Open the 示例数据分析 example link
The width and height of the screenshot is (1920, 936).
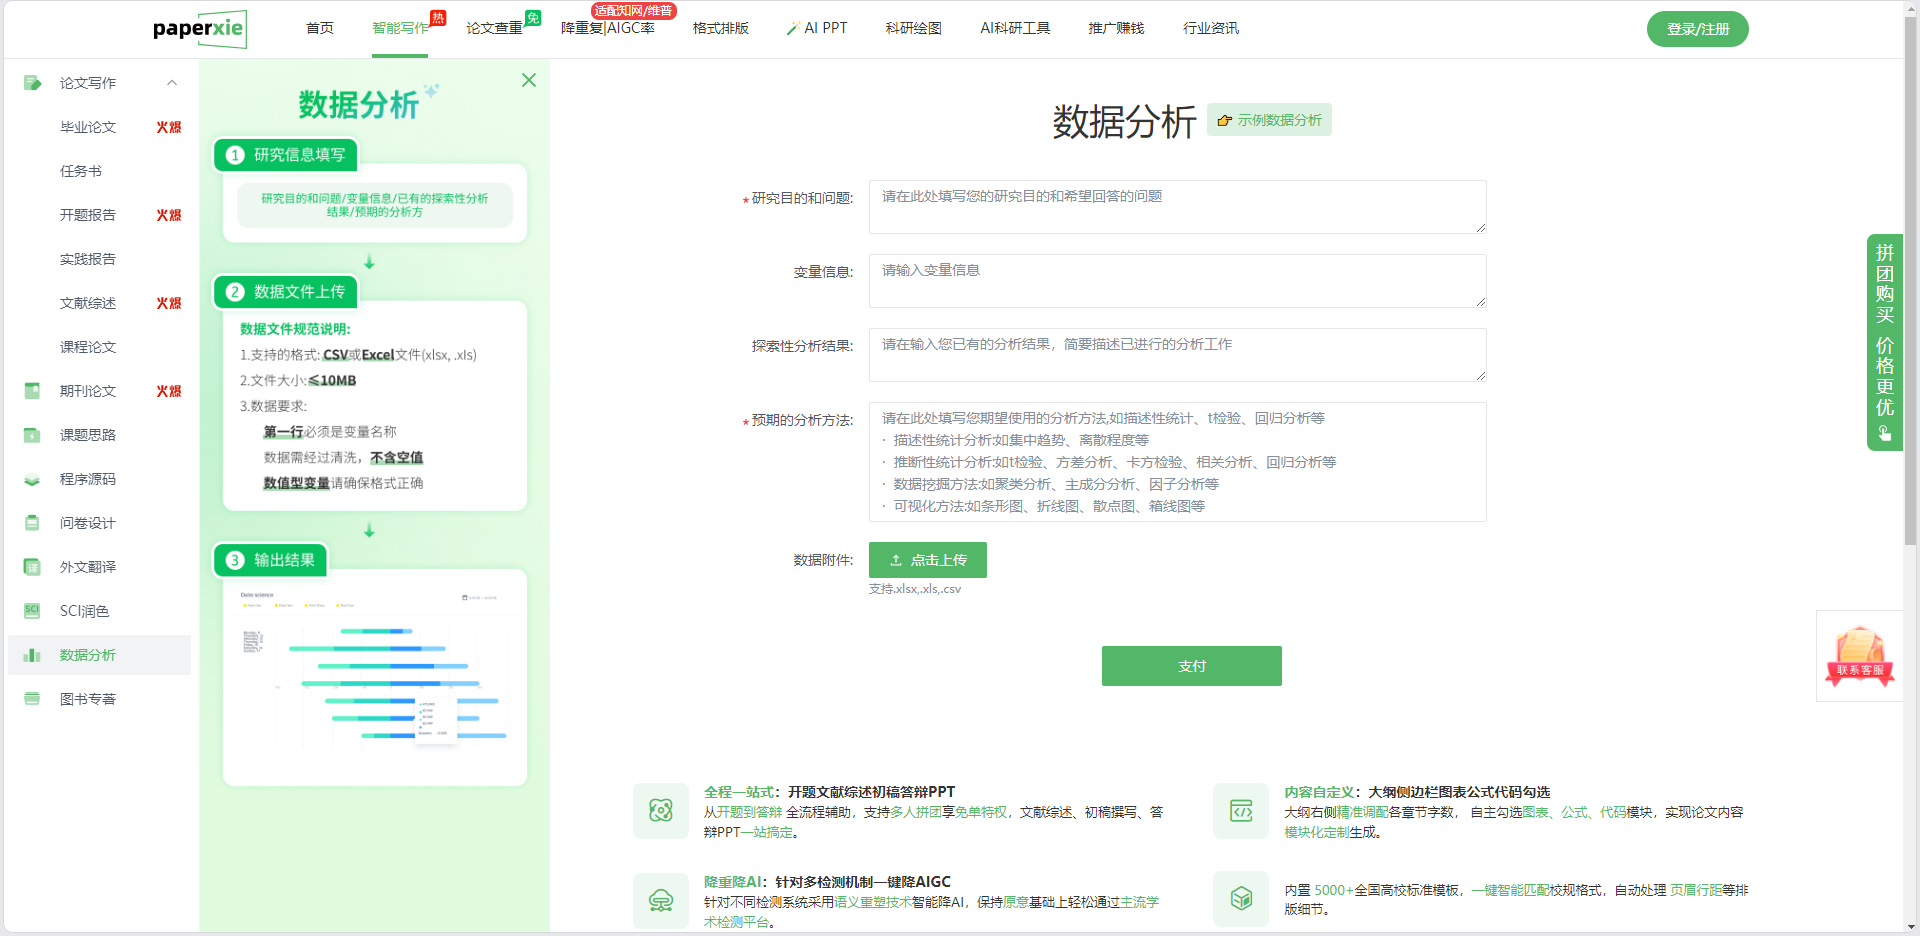pyautogui.click(x=1269, y=120)
